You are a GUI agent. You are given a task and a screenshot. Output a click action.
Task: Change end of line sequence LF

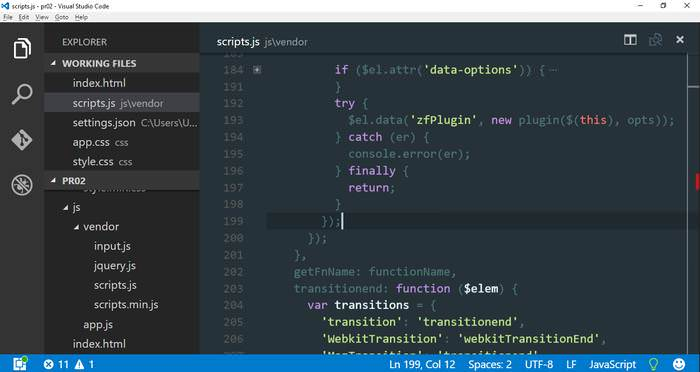571,364
